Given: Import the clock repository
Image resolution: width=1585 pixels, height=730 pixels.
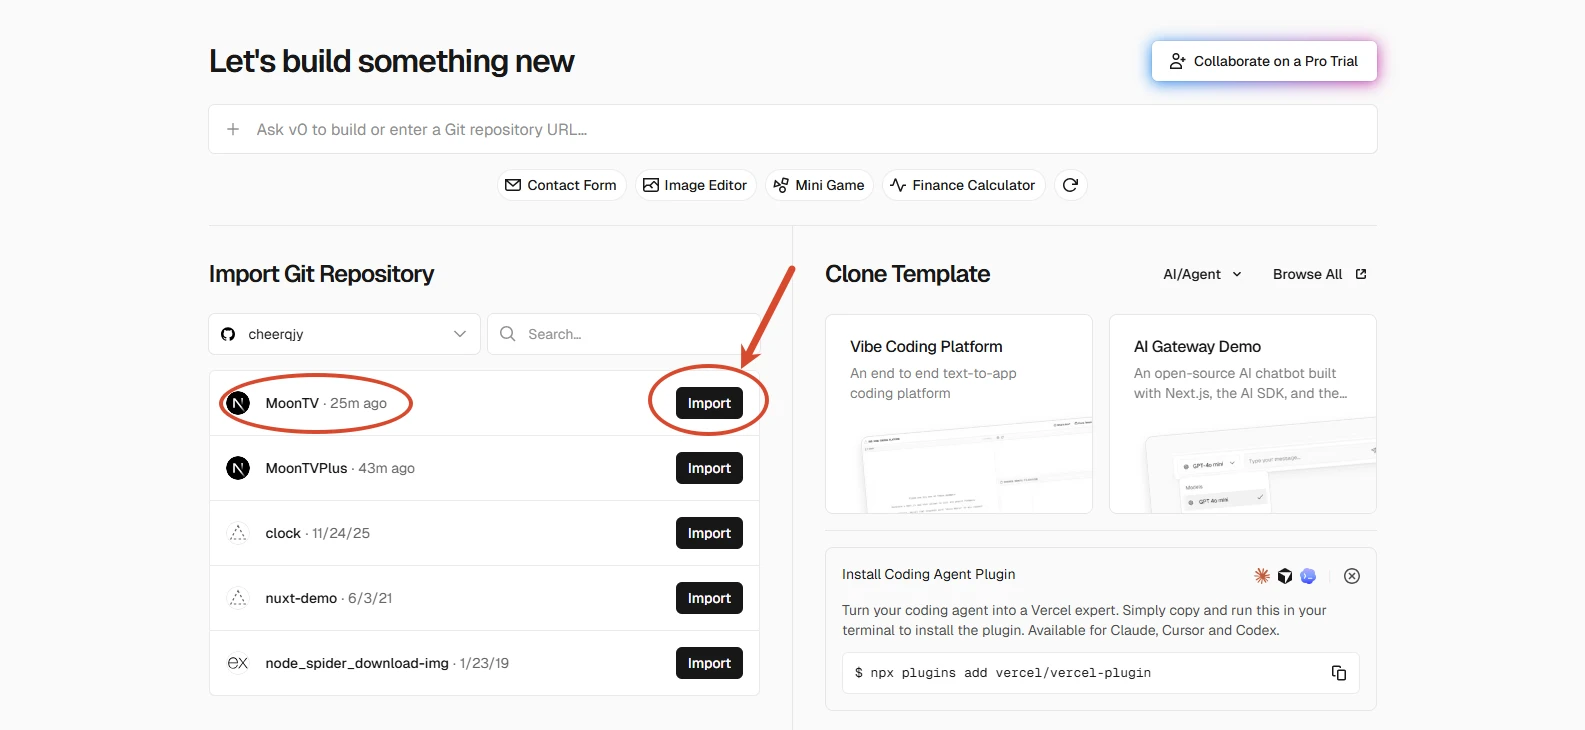Looking at the screenshot, I should click(x=709, y=533).
